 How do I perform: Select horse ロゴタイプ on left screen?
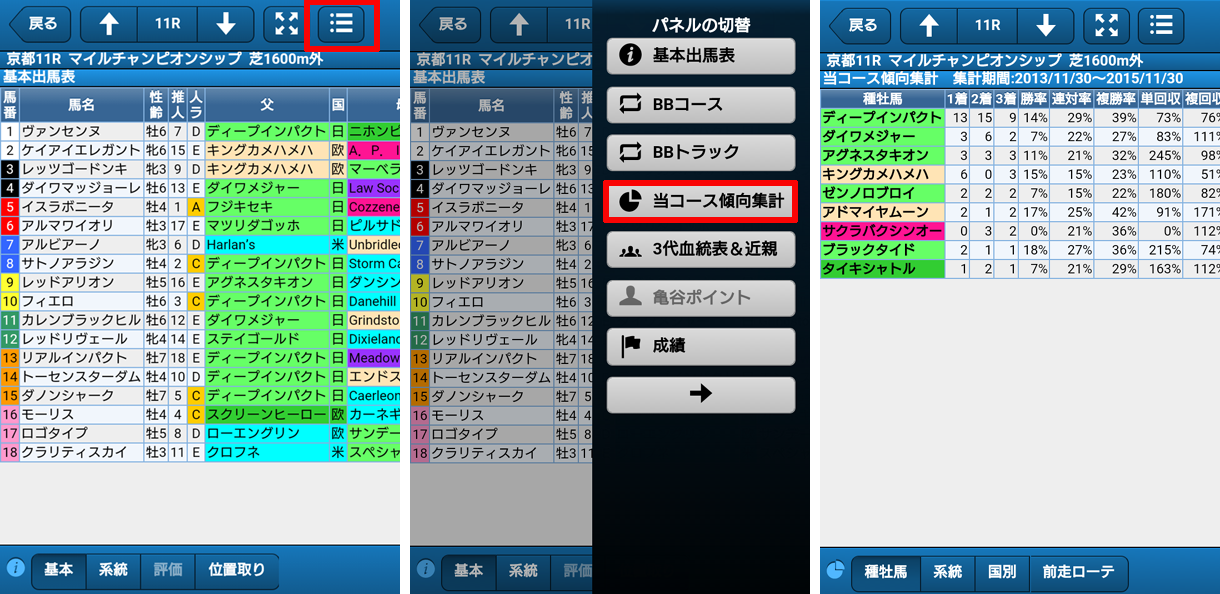click(82, 433)
